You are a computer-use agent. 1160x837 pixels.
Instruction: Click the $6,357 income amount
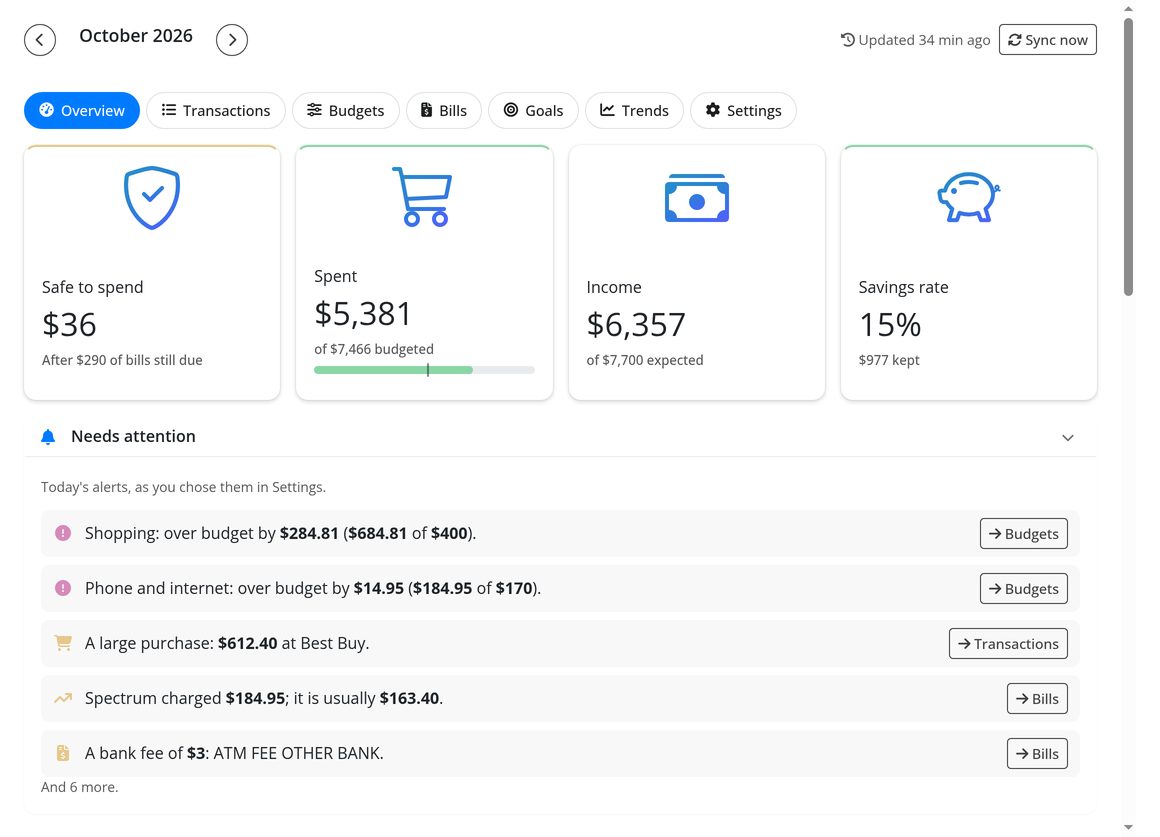(635, 324)
